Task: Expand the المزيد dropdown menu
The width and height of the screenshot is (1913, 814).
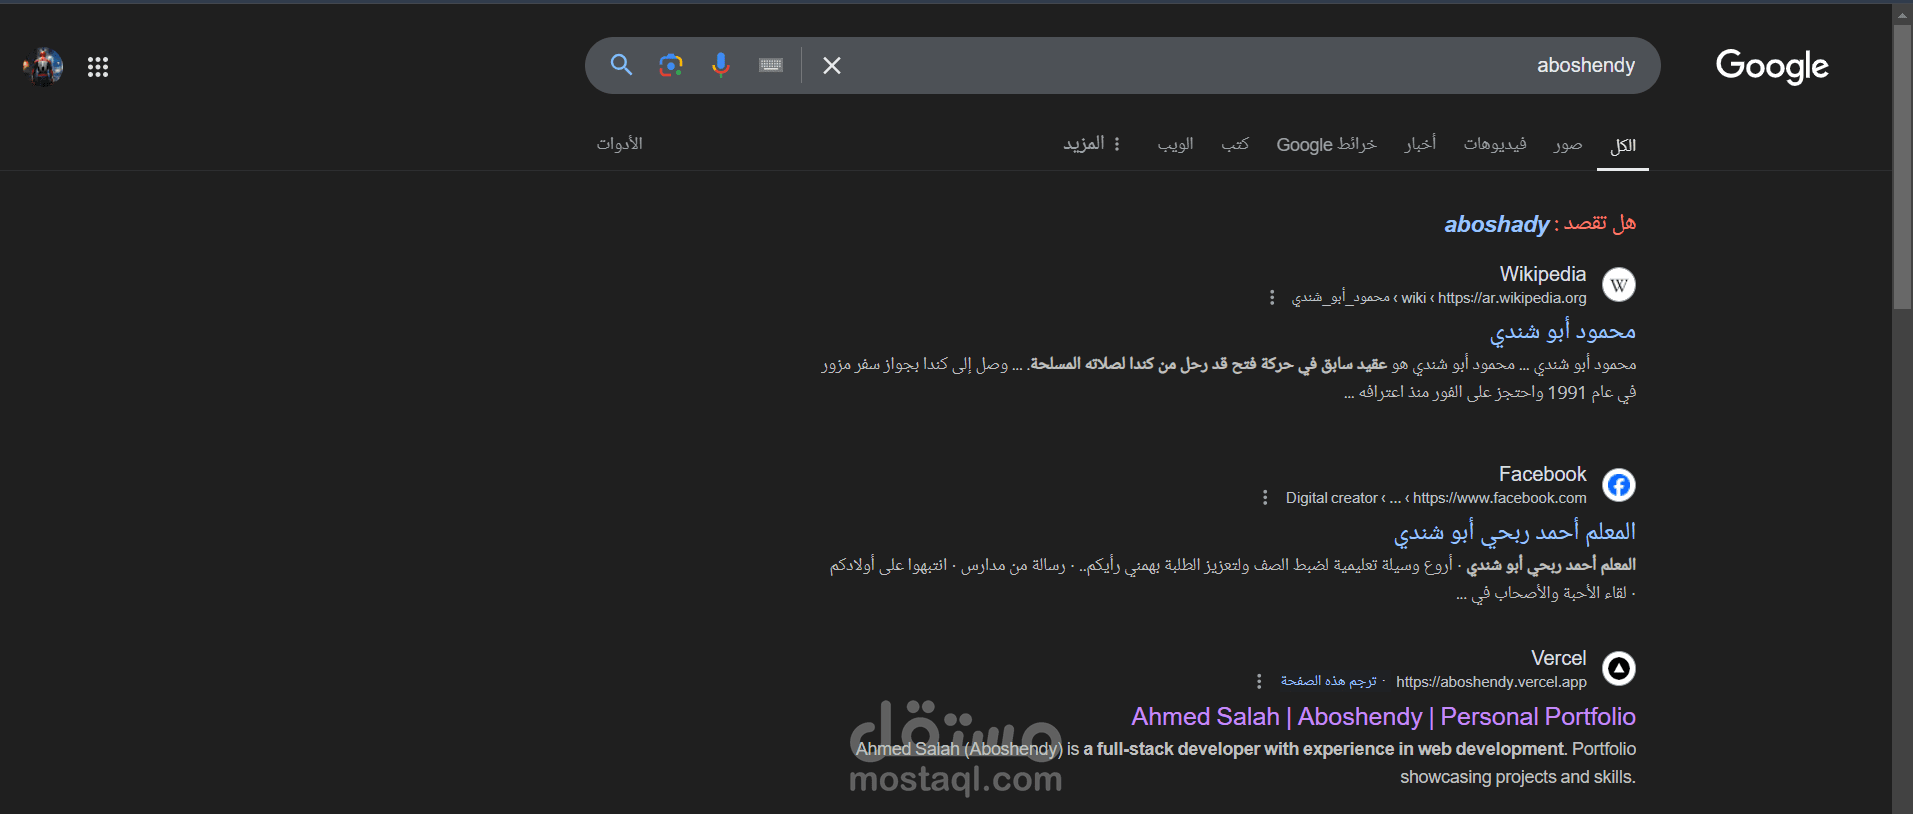Action: 1091,144
